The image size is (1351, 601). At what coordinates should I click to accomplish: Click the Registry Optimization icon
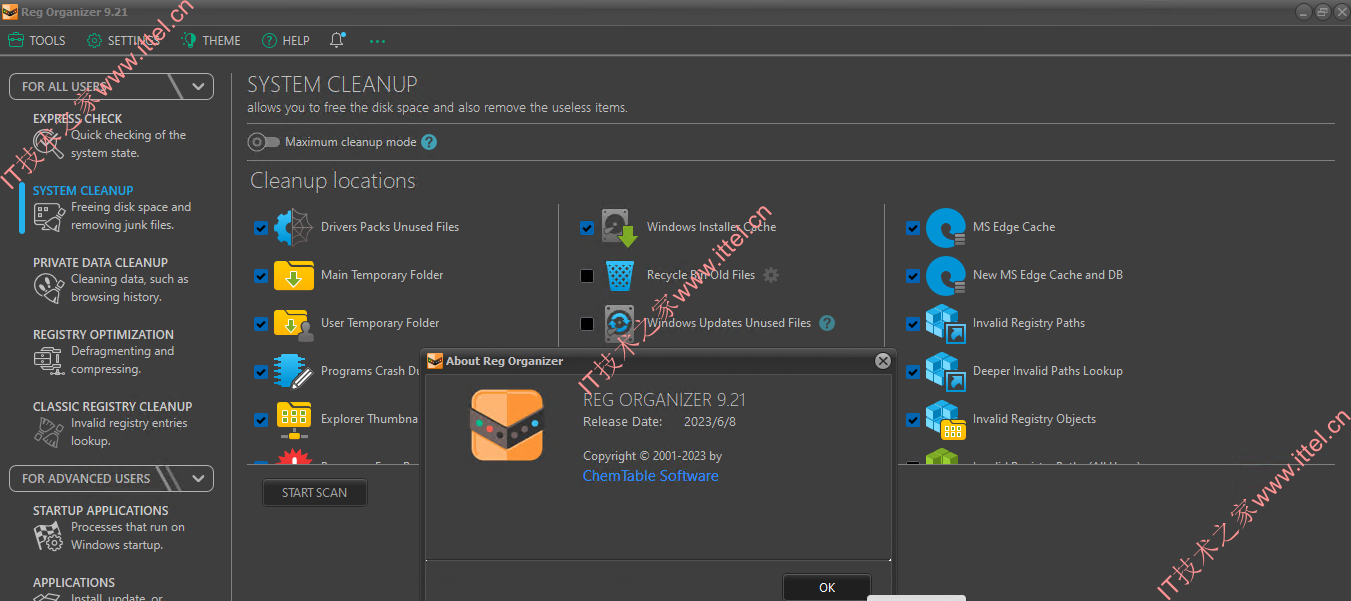(x=48, y=361)
